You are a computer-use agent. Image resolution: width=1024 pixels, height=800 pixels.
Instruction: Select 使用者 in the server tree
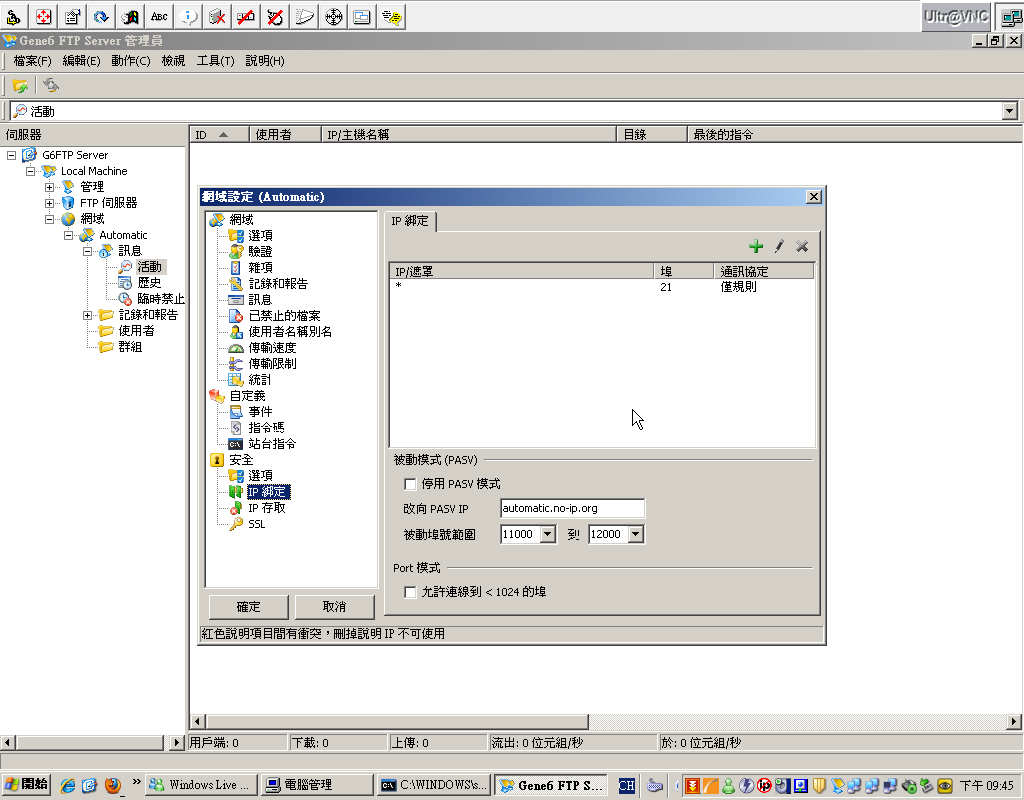pyautogui.click(x=136, y=330)
